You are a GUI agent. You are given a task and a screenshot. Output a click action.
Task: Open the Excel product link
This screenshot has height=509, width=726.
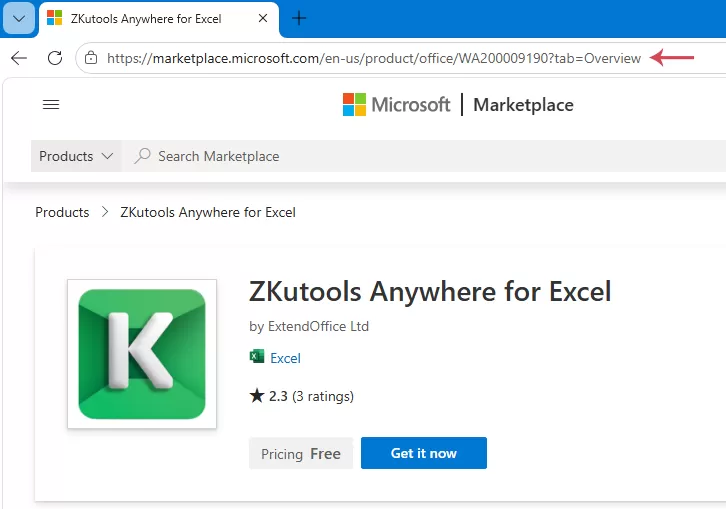(x=285, y=358)
